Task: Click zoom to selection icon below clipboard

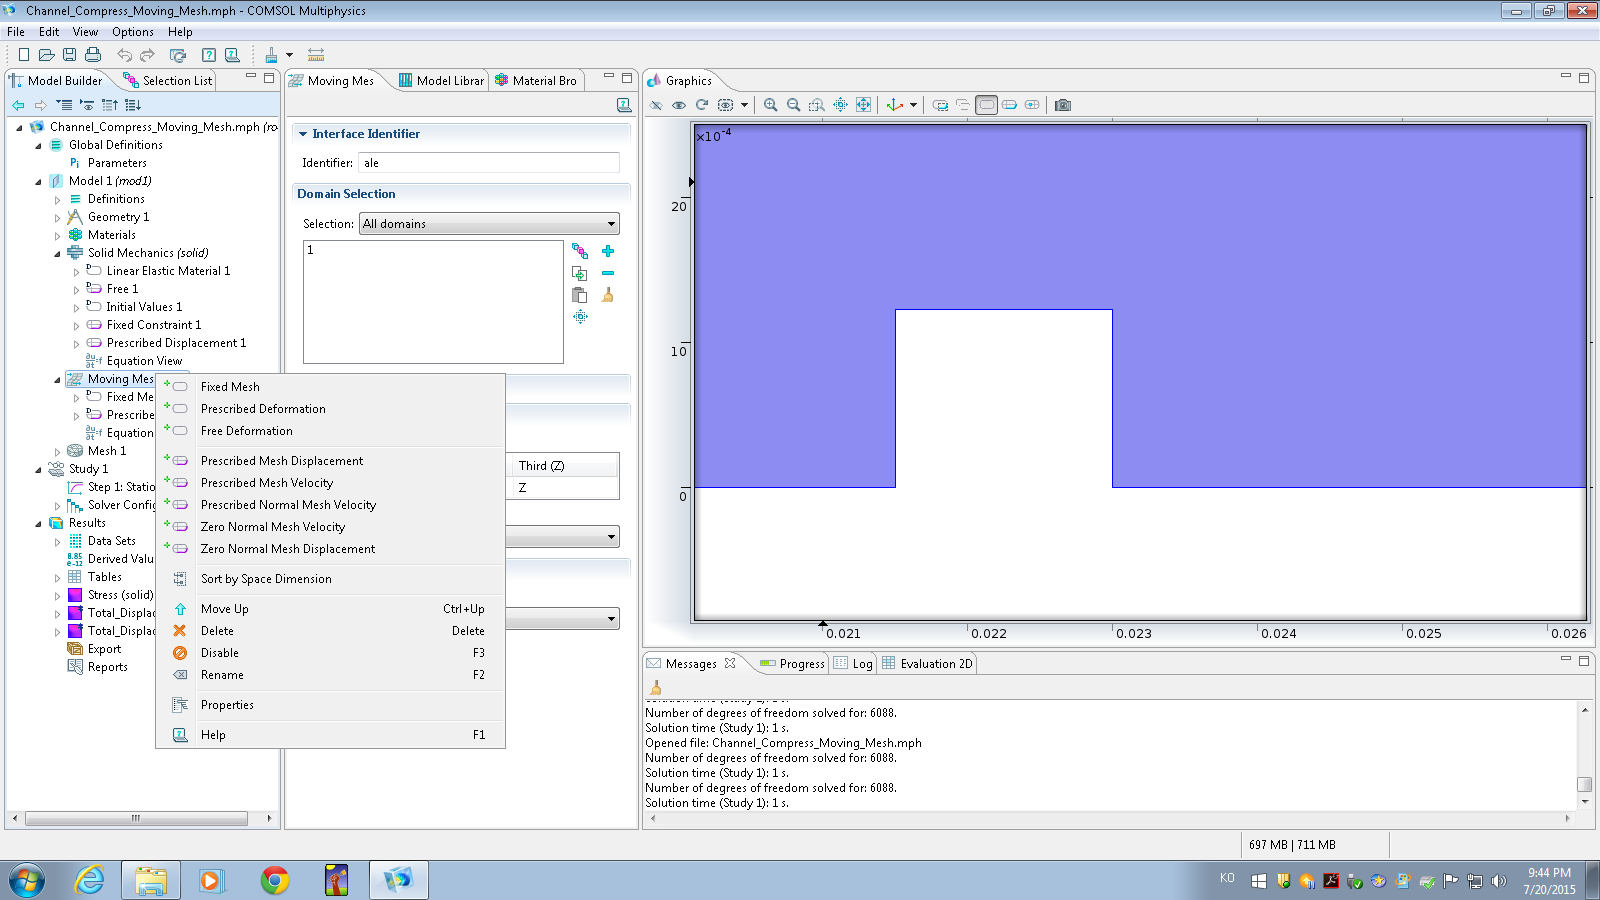Action: (x=580, y=317)
